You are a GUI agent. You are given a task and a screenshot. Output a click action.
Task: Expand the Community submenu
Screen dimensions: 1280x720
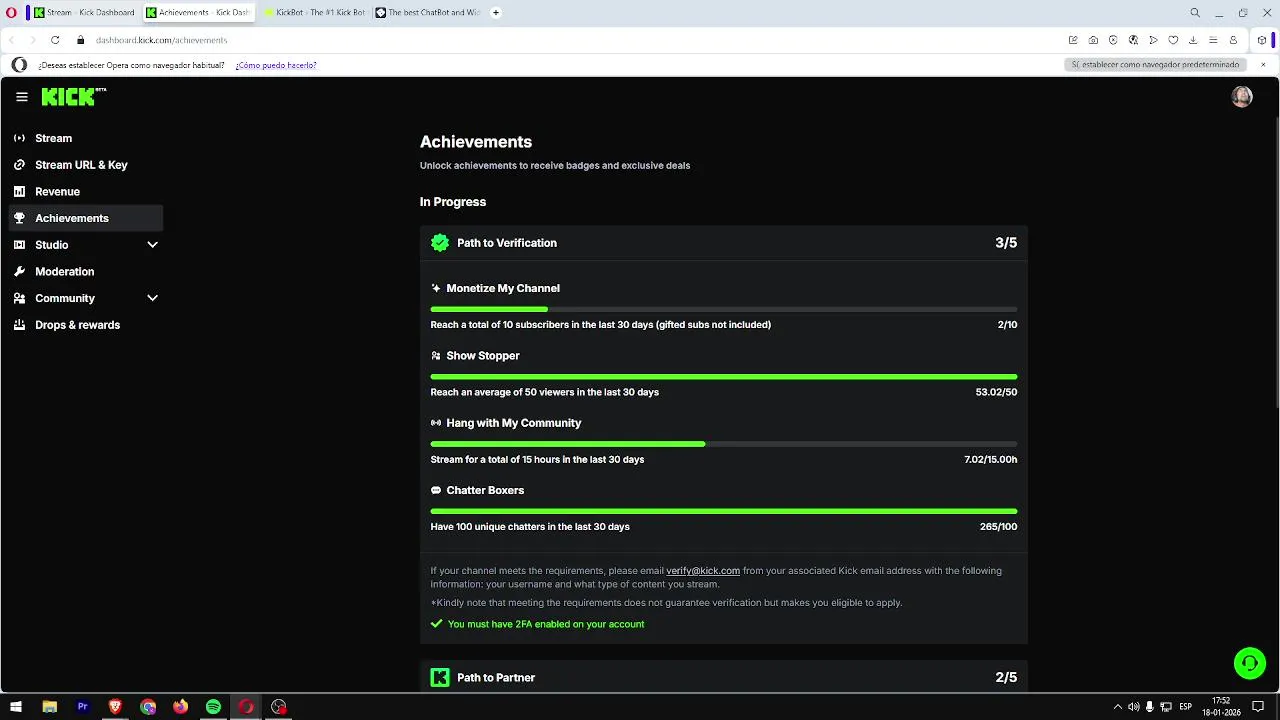click(x=152, y=298)
